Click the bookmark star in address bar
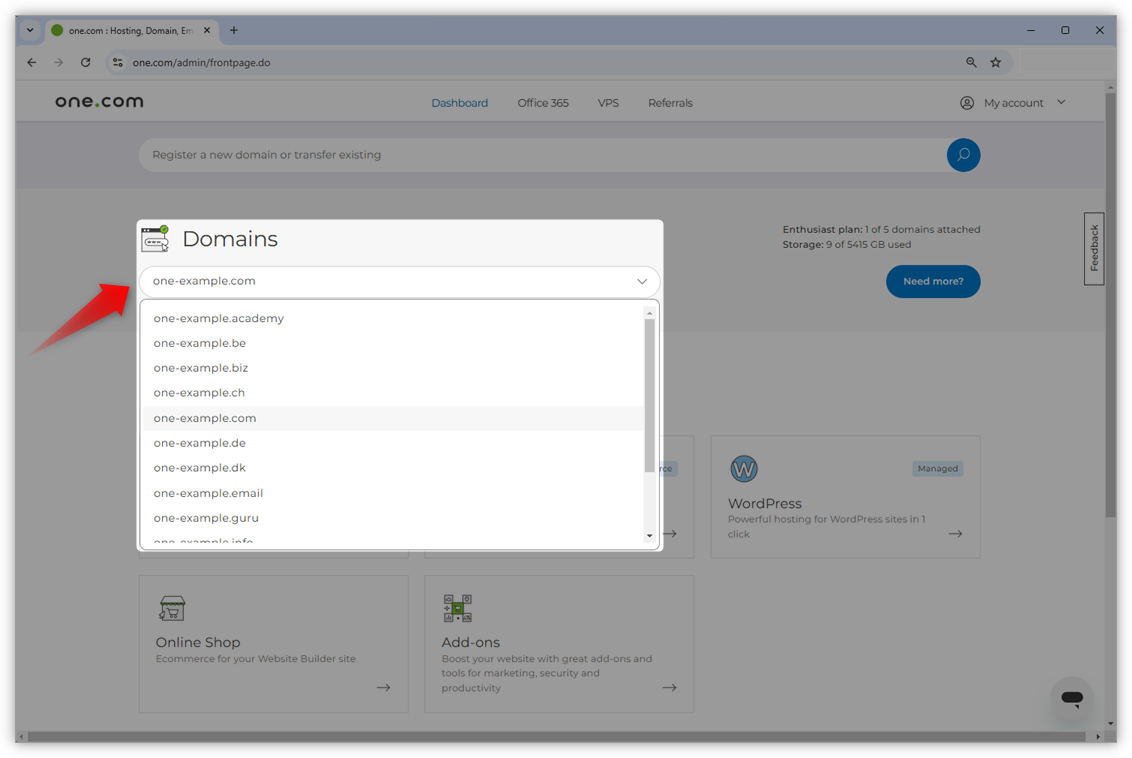The image size is (1132, 758). coord(995,62)
